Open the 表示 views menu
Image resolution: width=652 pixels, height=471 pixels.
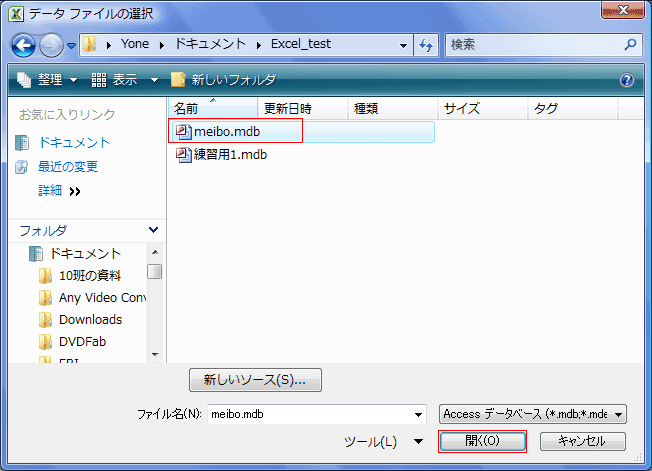tap(114, 79)
